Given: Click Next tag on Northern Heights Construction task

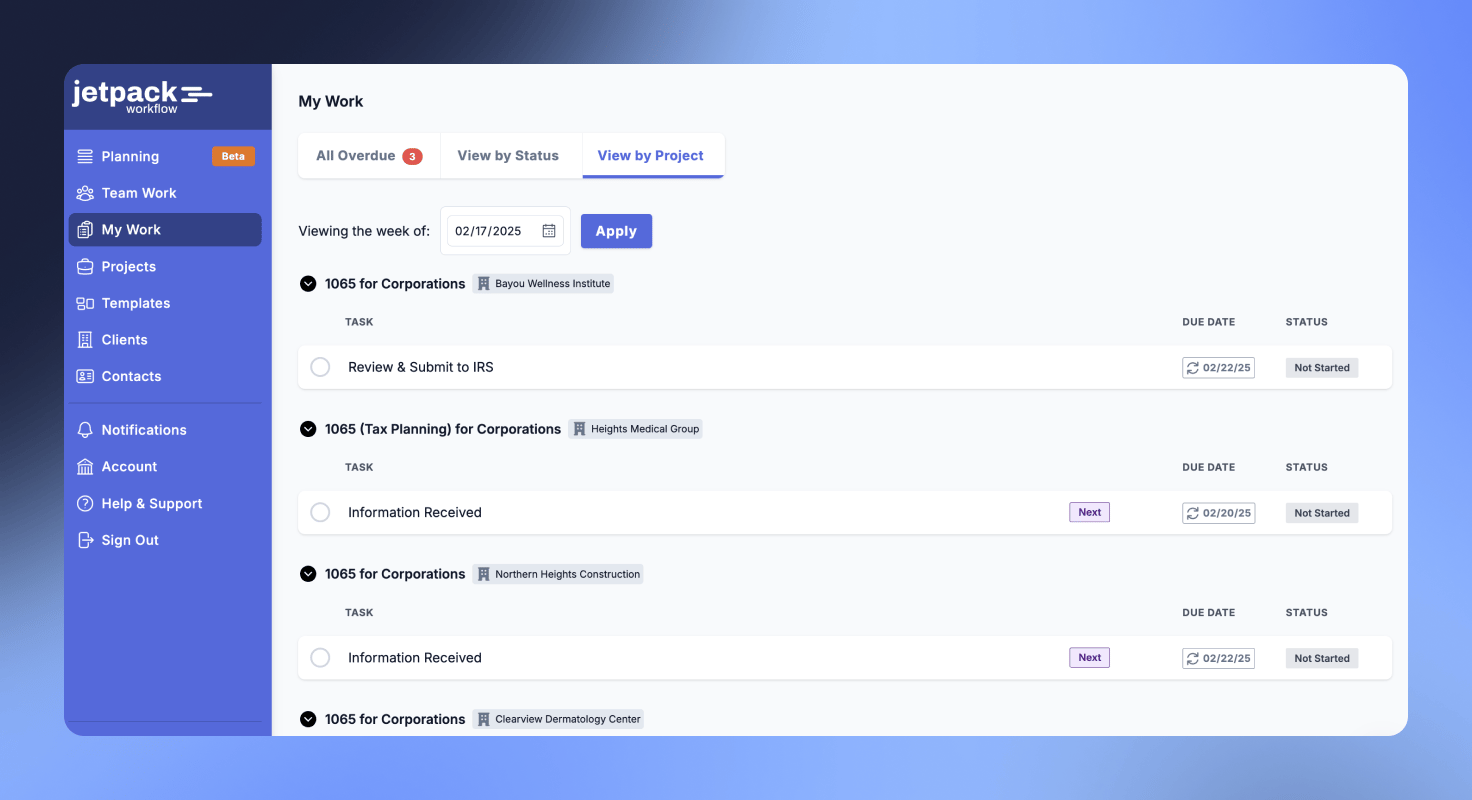Looking at the screenshot, I should coord(1090,657).
